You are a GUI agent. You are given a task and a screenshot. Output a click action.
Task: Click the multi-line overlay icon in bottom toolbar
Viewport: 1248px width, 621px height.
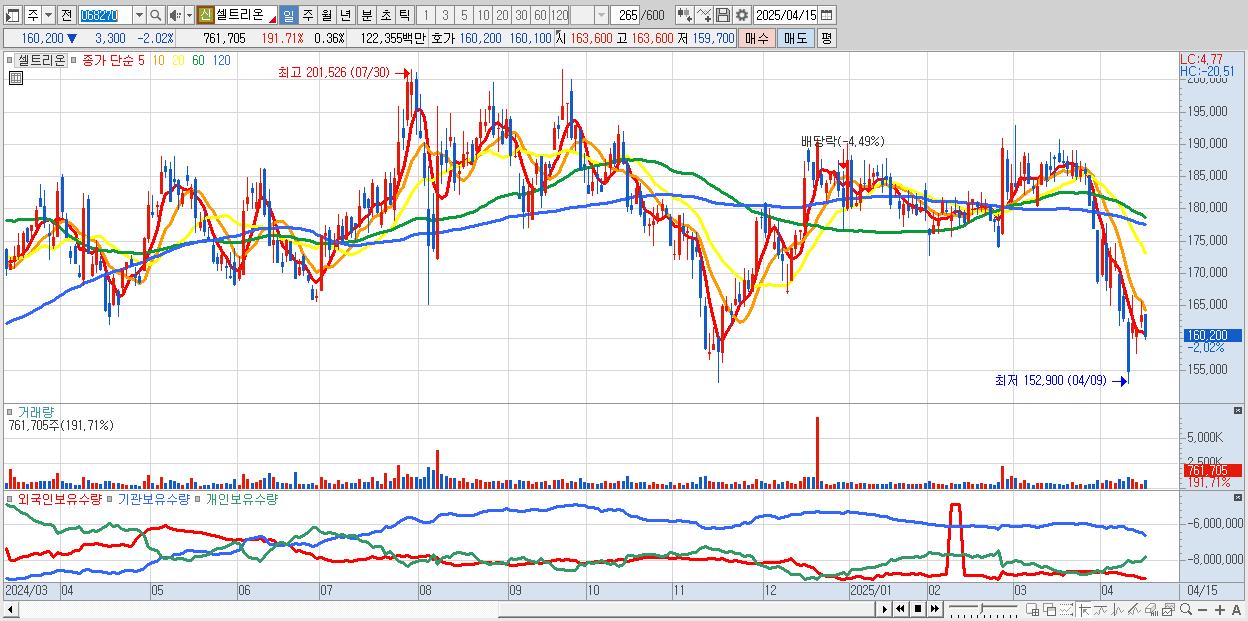coord(1135,610)
